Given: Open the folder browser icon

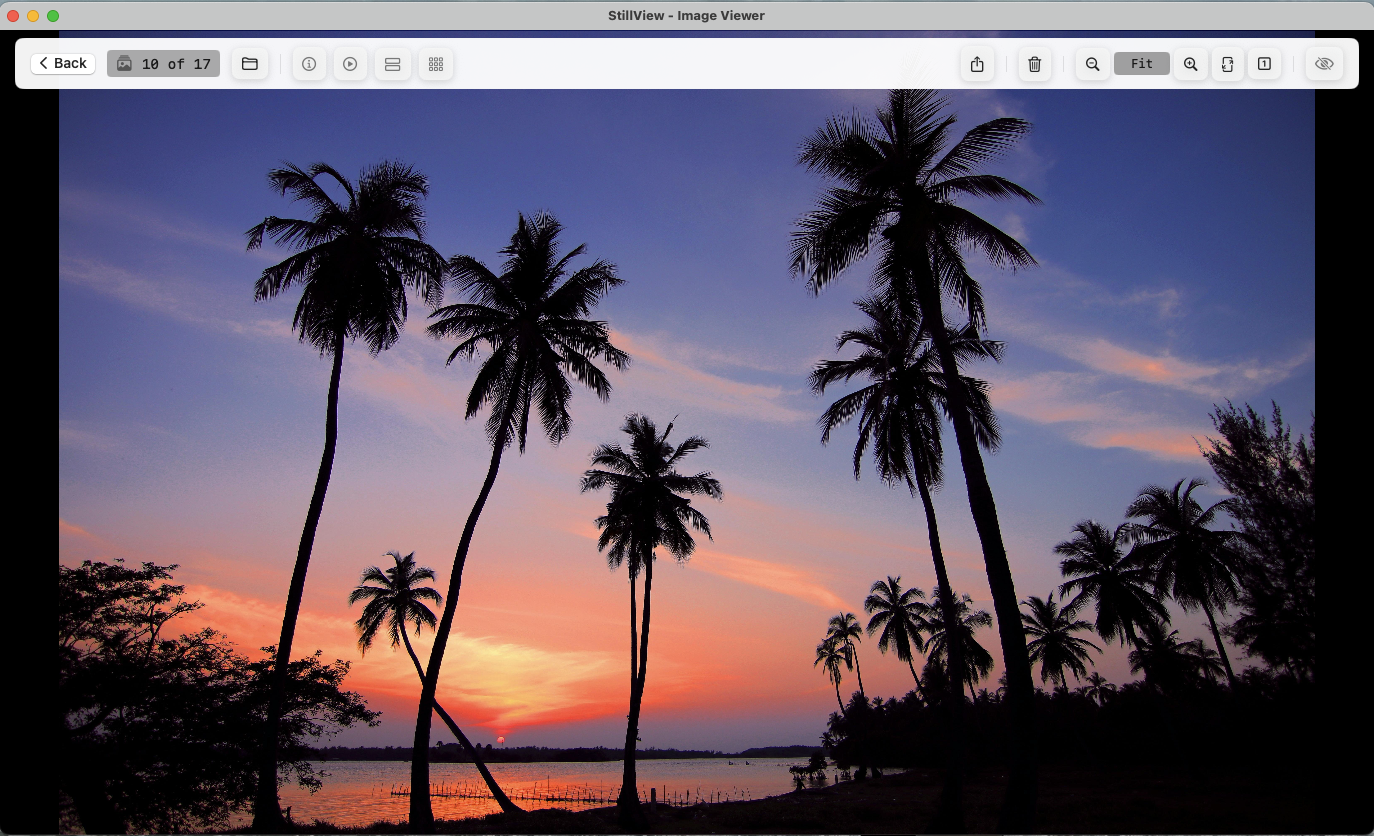Looking at the screenshot, I should point(250,64).
